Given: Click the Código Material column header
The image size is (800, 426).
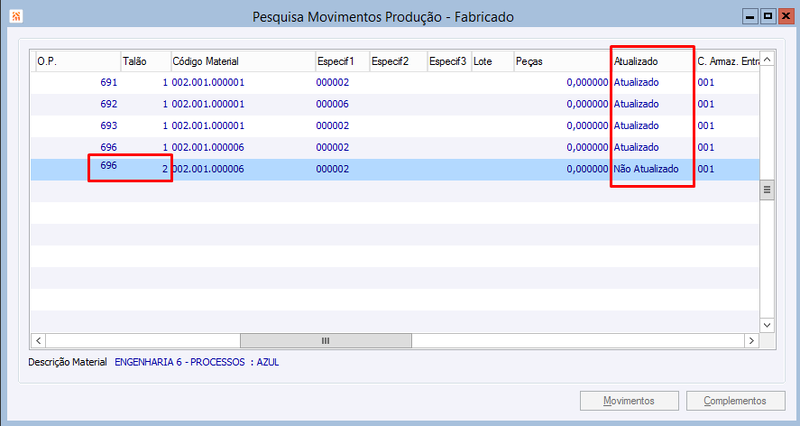Looking at the screenshot, I should point(243,61).
